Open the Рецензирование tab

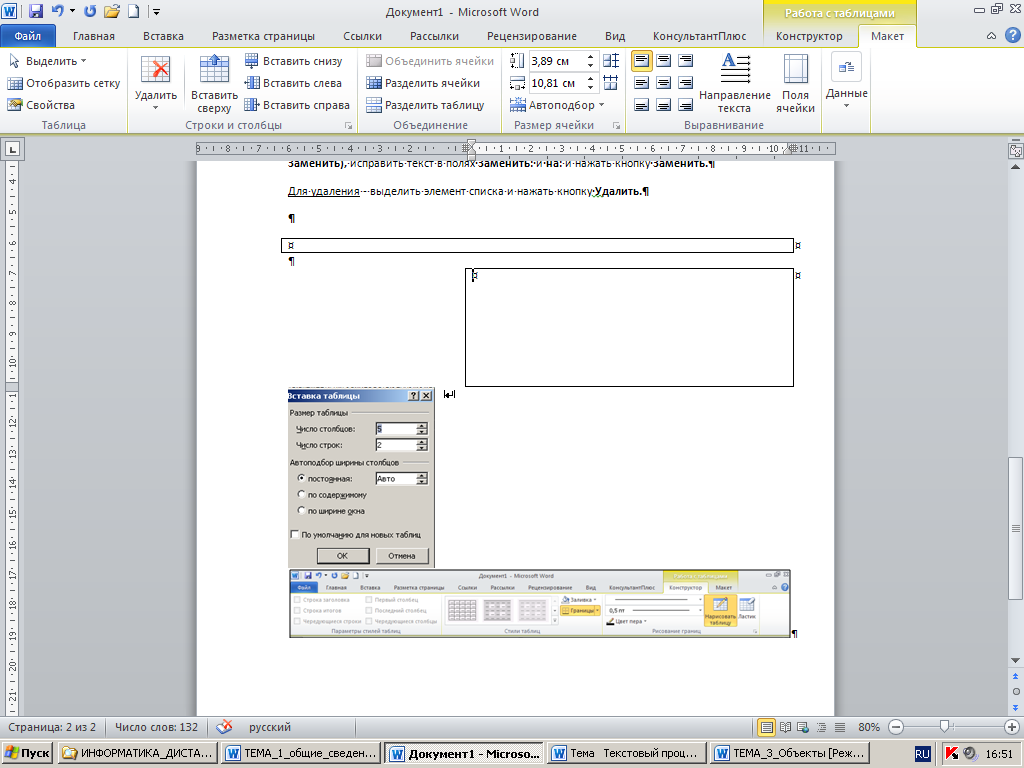point(532,36)
